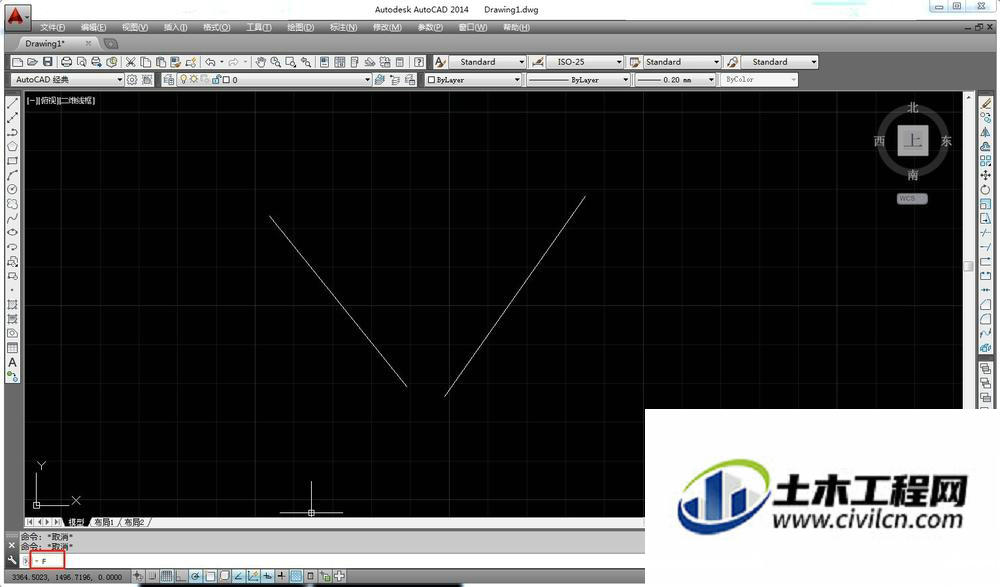Open the Layer Properties Manager icon
The width and height of the screenshot is (1000, 587).
169,80
